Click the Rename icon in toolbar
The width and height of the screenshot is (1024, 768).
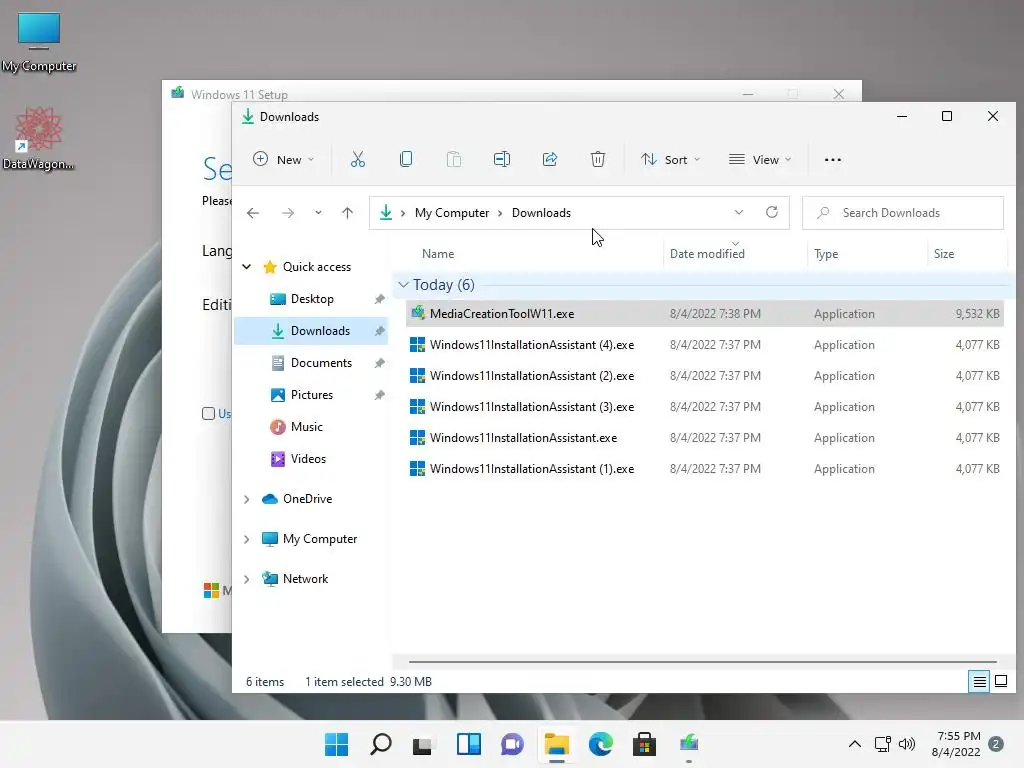click(x=502, y=159)
